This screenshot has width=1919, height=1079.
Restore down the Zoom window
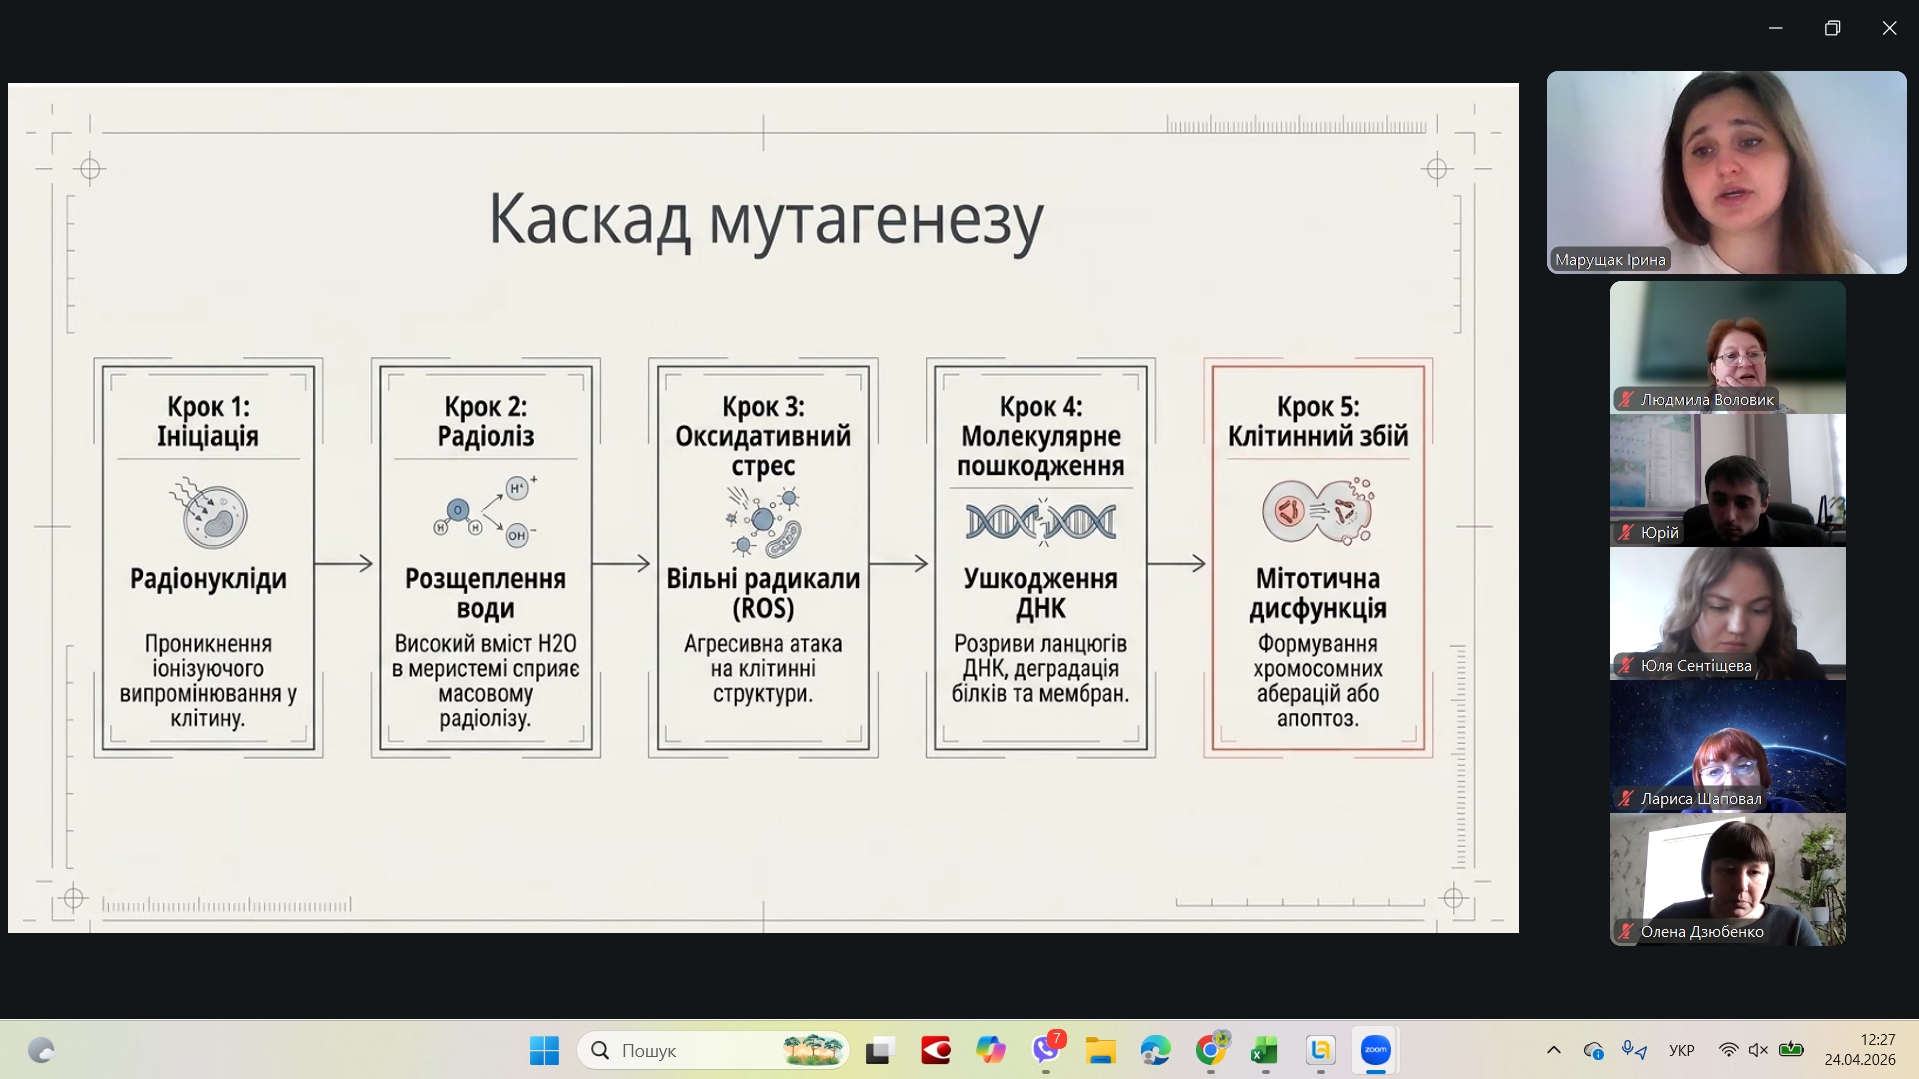pos(1832,28)
